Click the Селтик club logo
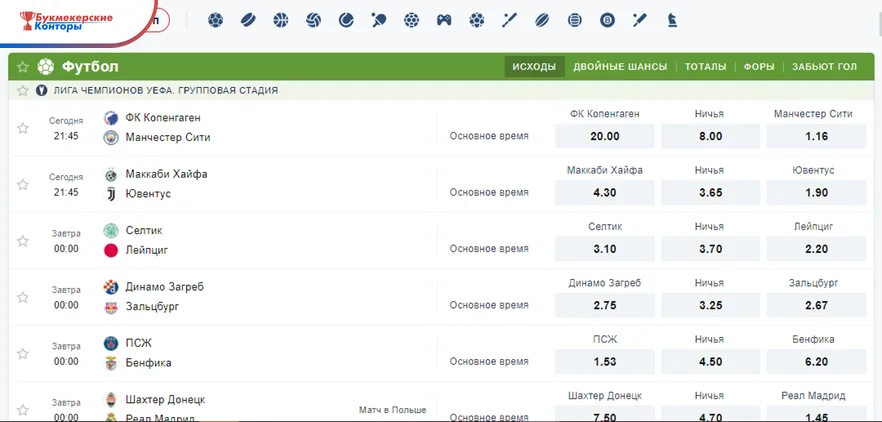882x422 pixels. 111,230
